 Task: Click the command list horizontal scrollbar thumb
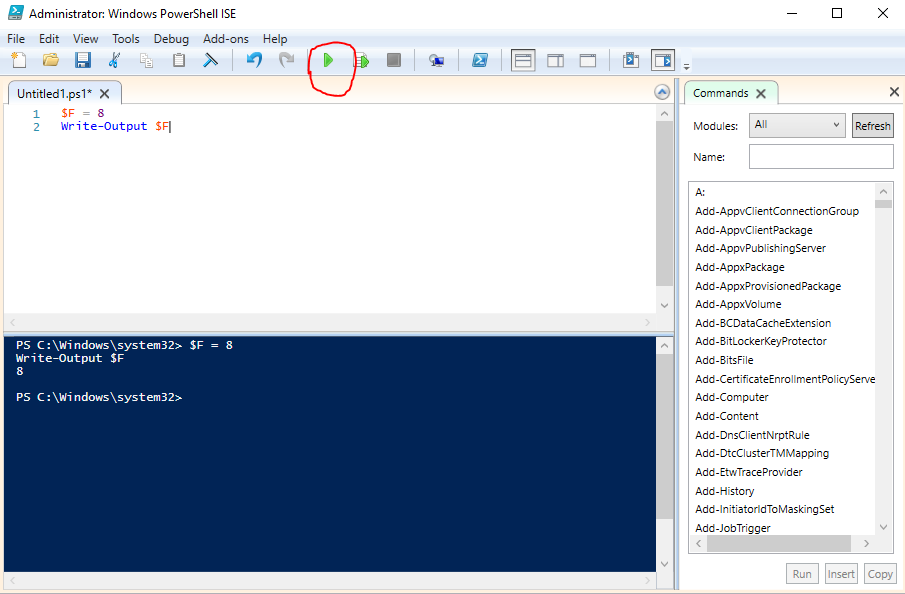pos(779,543)
